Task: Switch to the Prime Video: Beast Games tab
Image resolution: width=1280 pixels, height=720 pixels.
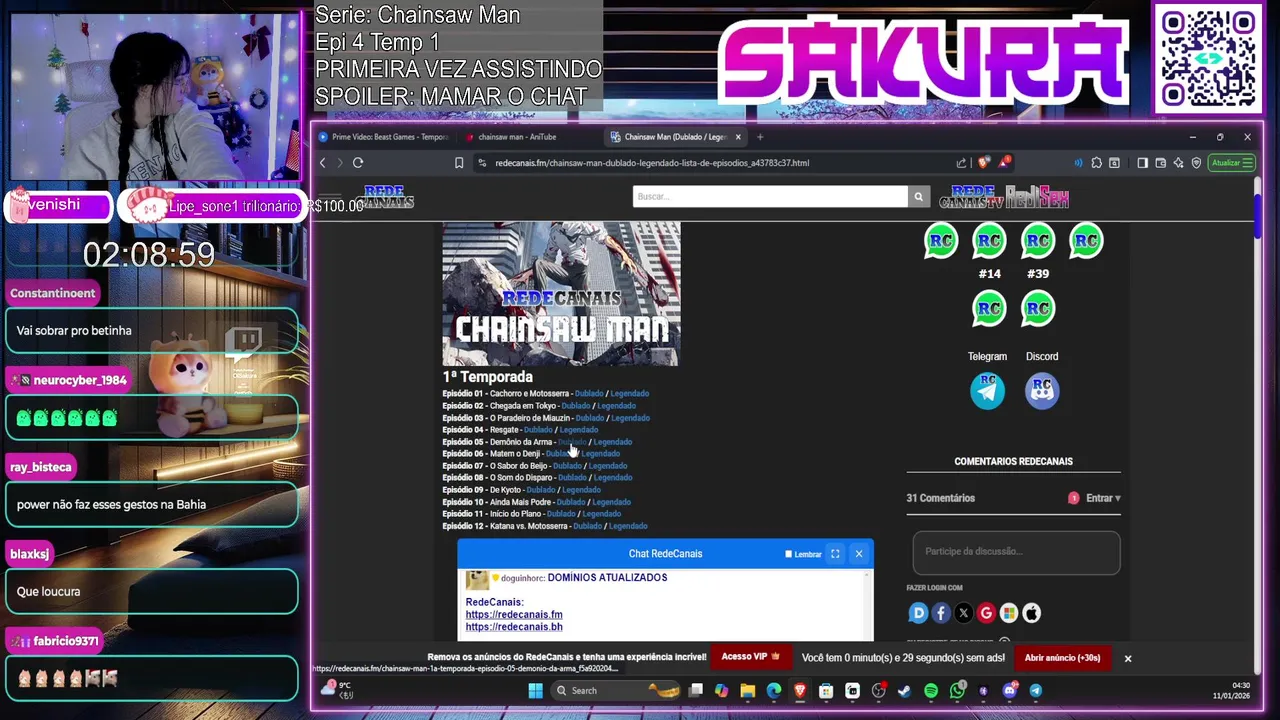Action: coord(385,137)
